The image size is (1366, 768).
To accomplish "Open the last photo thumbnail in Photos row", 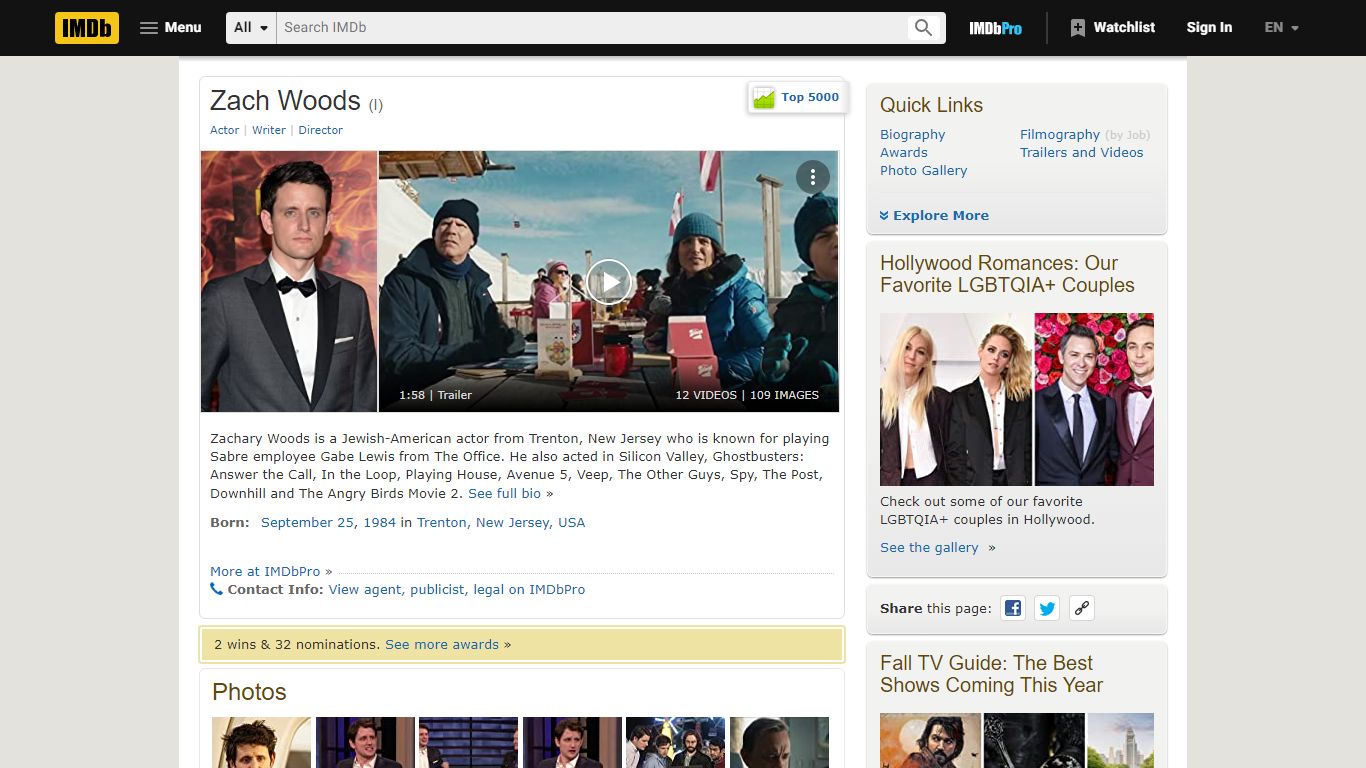I will click(779, 742).
